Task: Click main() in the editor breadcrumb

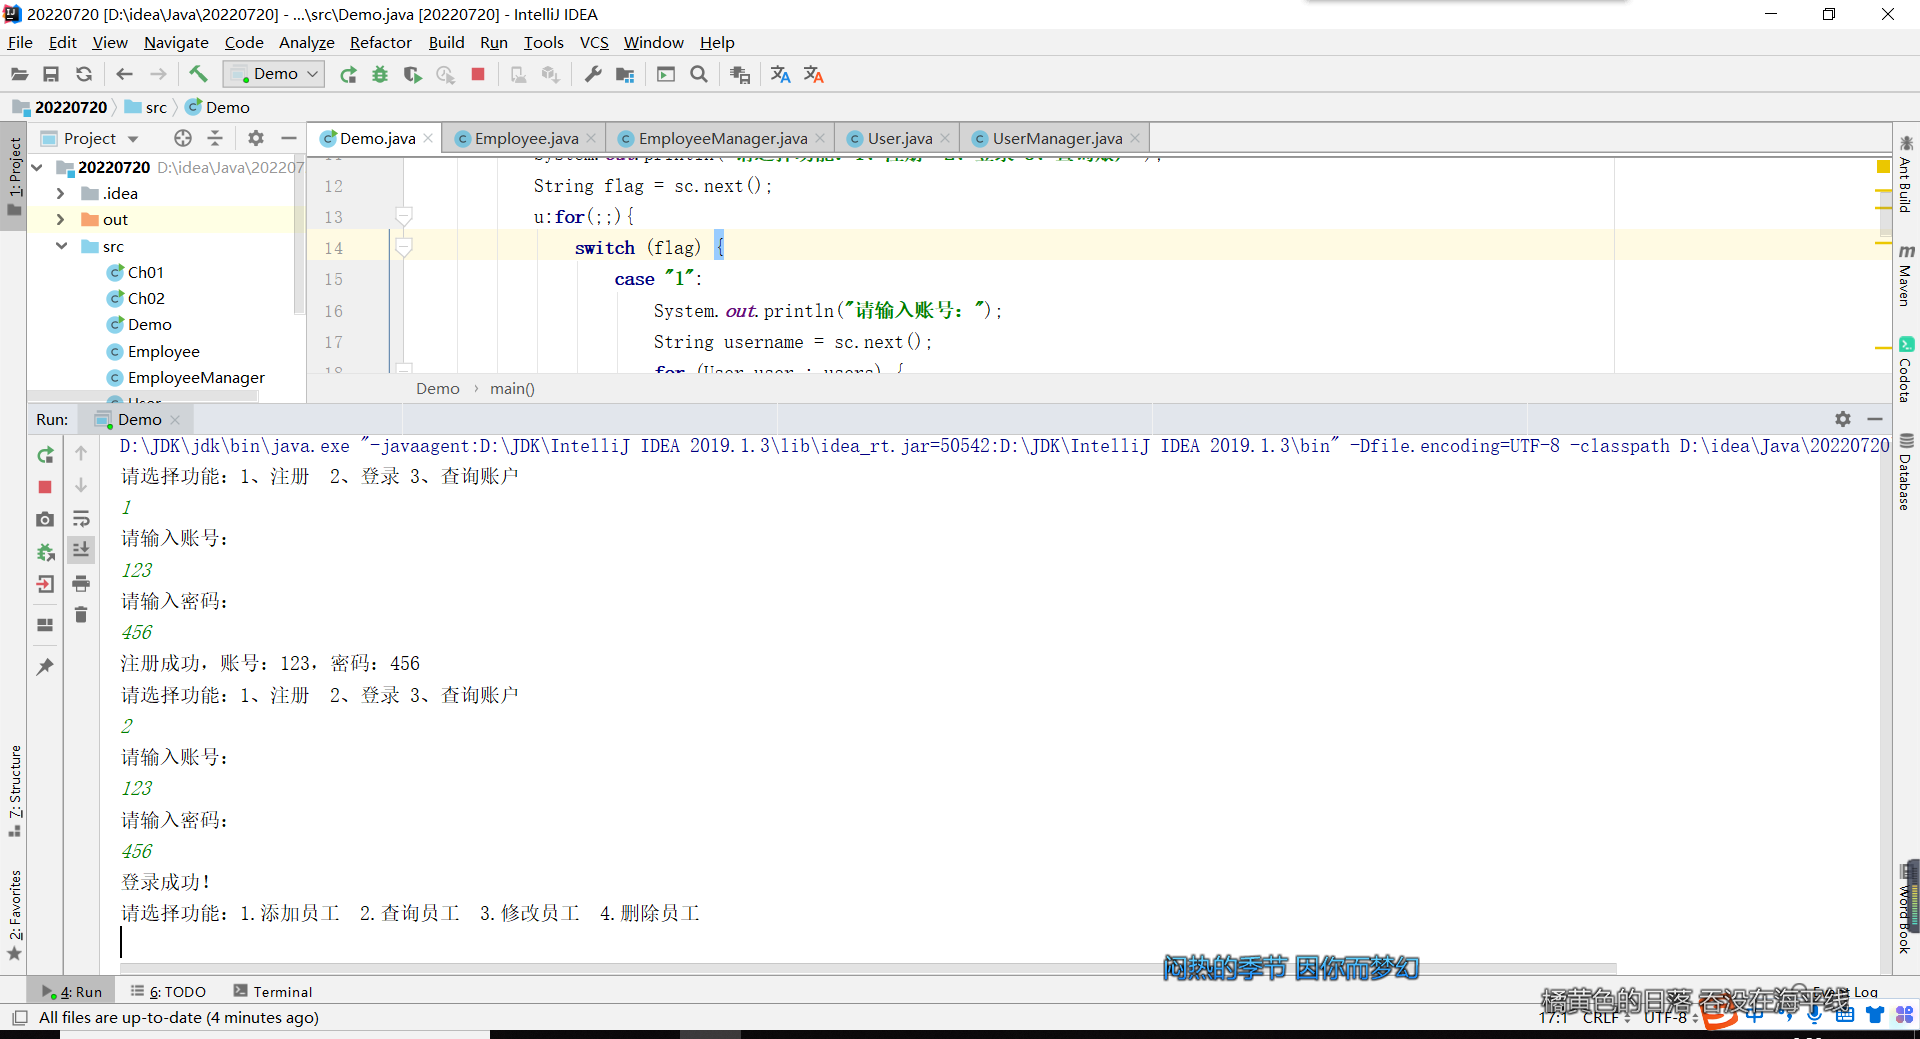Action: pyautogui.click(x=512, y=389)
